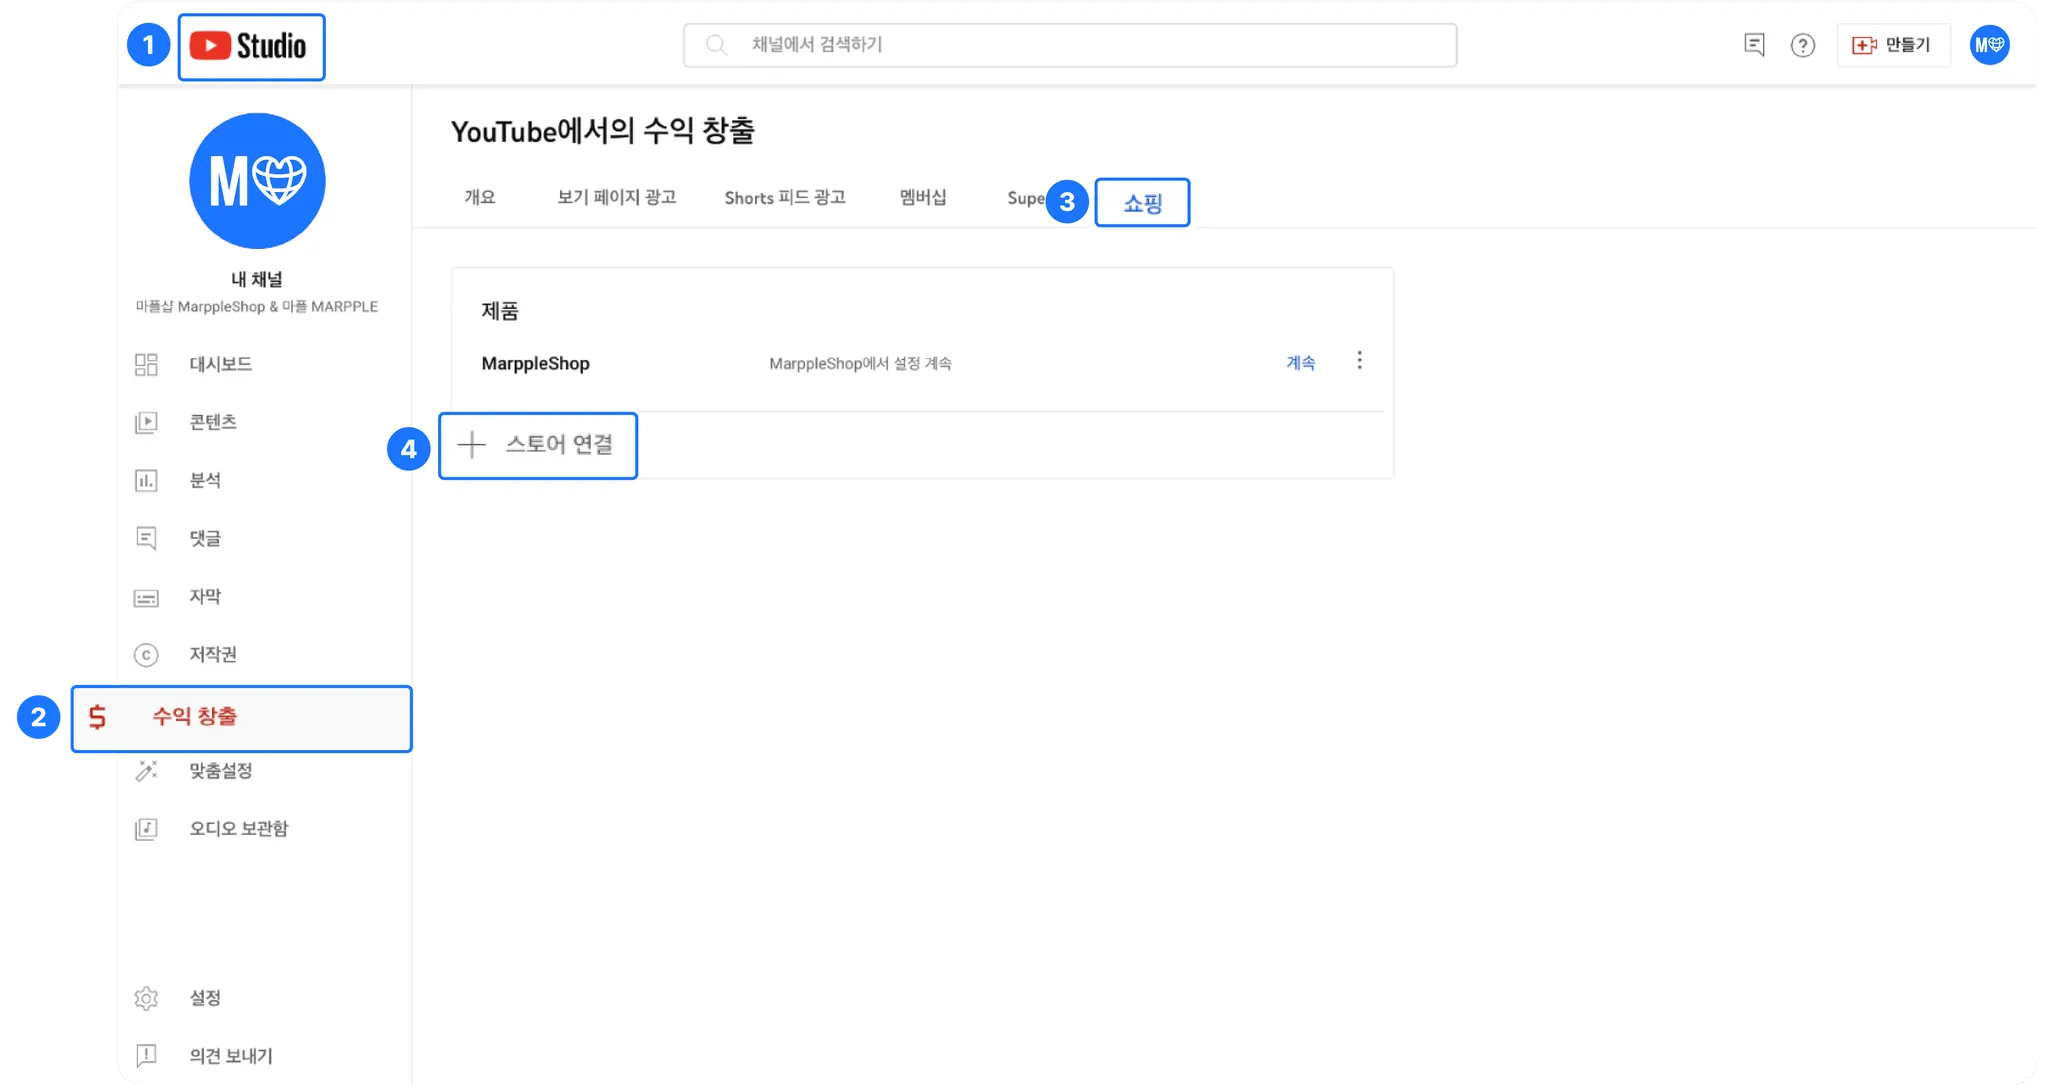Open the Customization (맞춤설정) wand icon

pyautogui.click(x=146, y=771)
